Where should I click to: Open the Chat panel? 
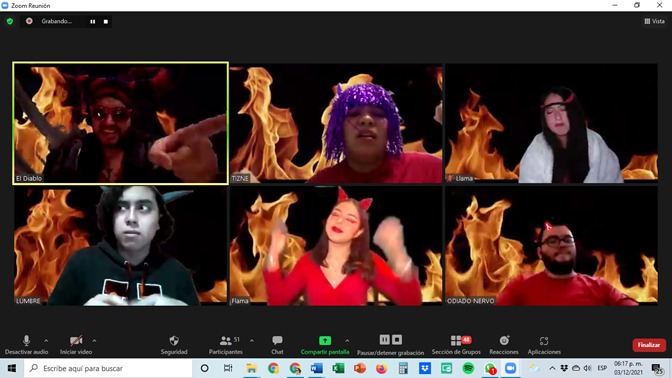coord(277,345)
